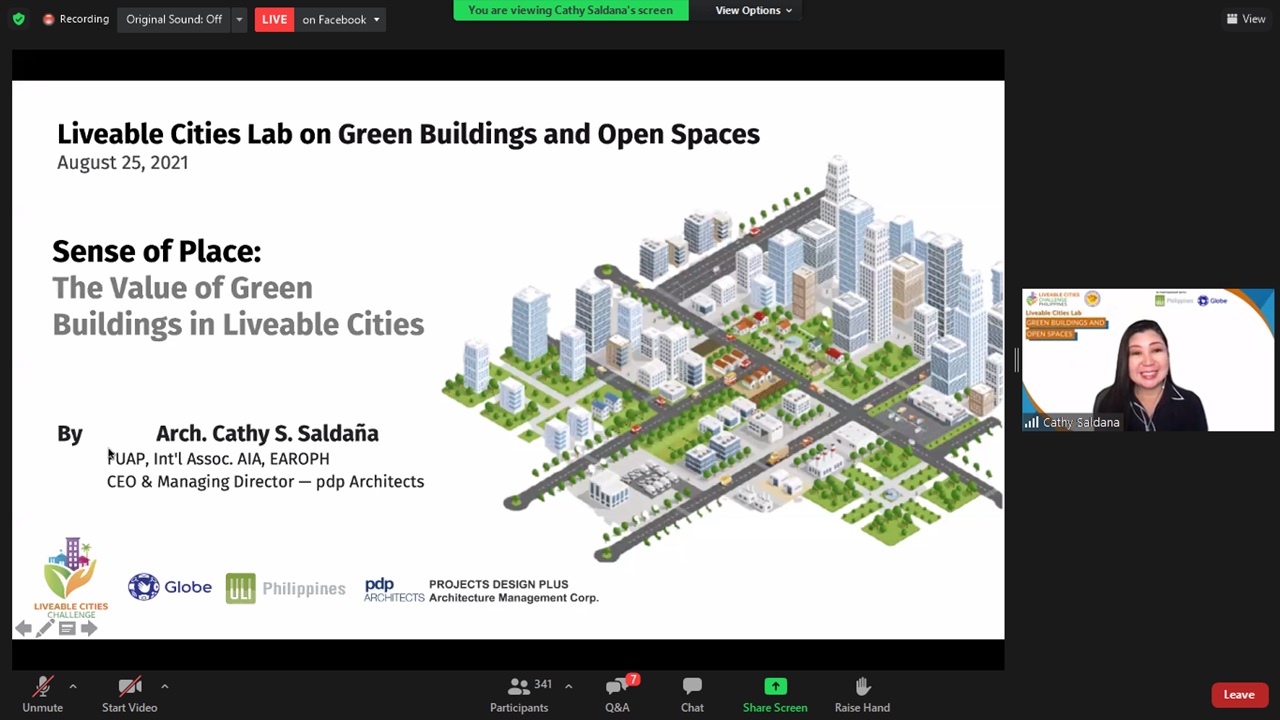
Task: Start Video camera toggle
Action: coord(129,694)
